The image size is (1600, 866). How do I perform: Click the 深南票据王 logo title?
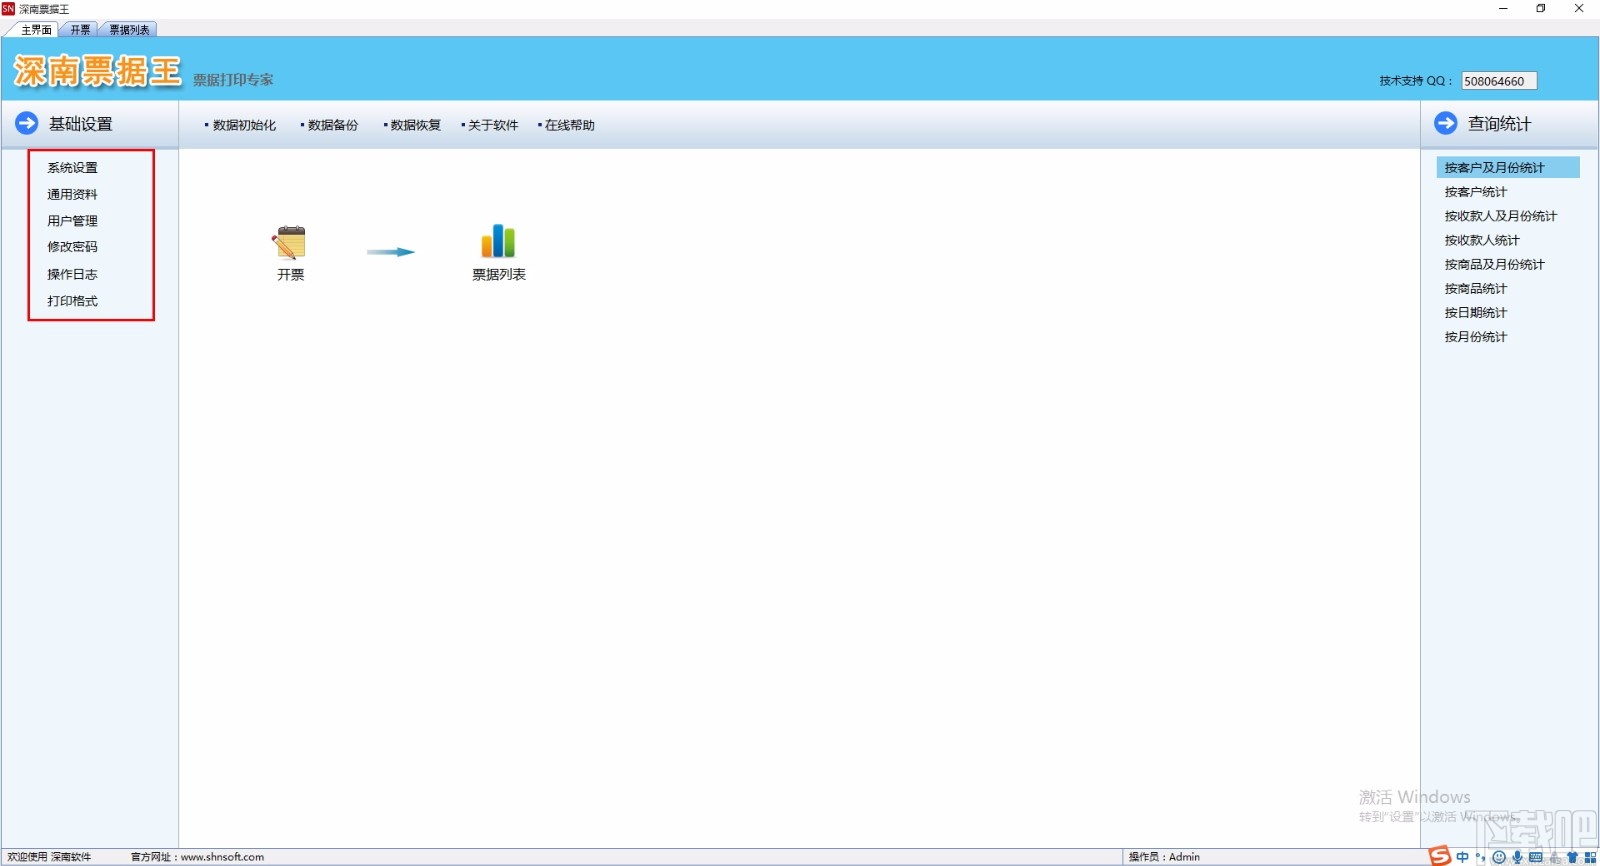tap(97, 71)
